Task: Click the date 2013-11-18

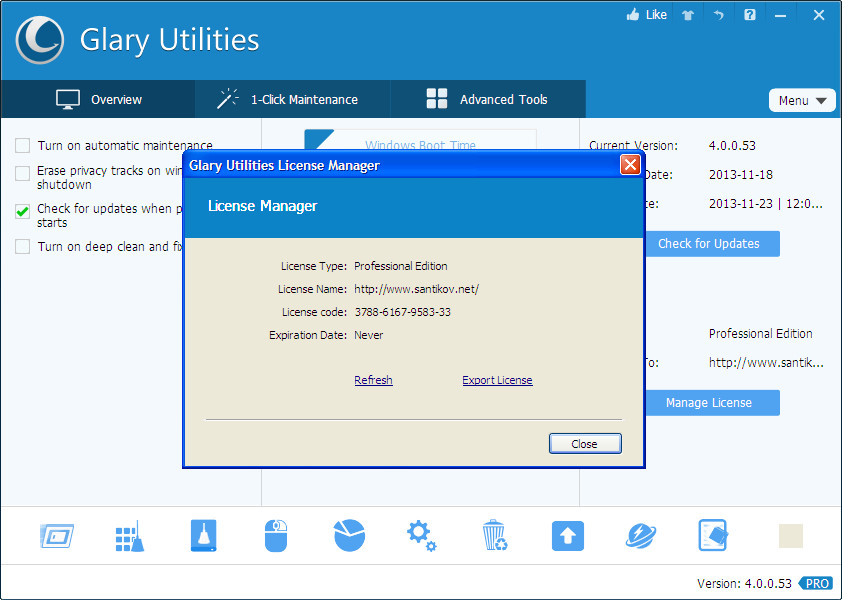Action: tap(741, 175)
